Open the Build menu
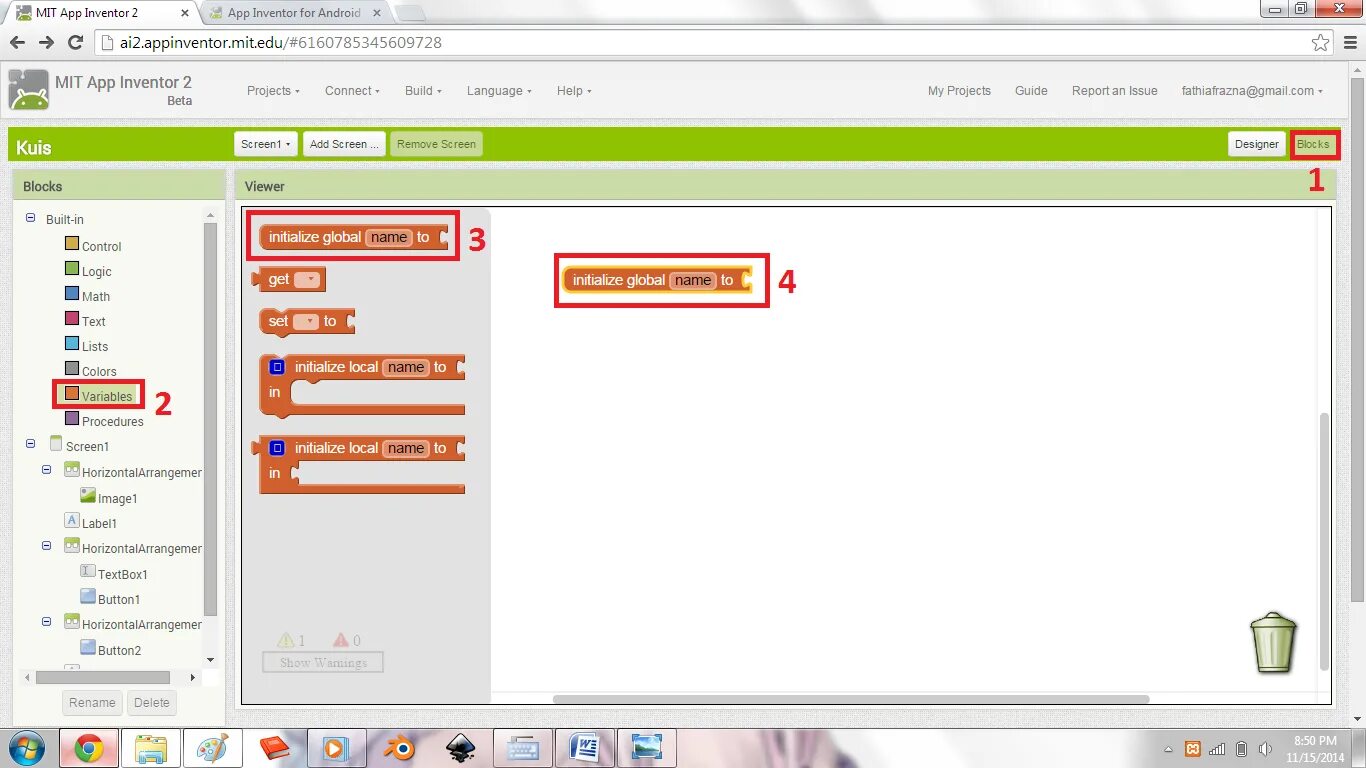 [x=423, y=91]
